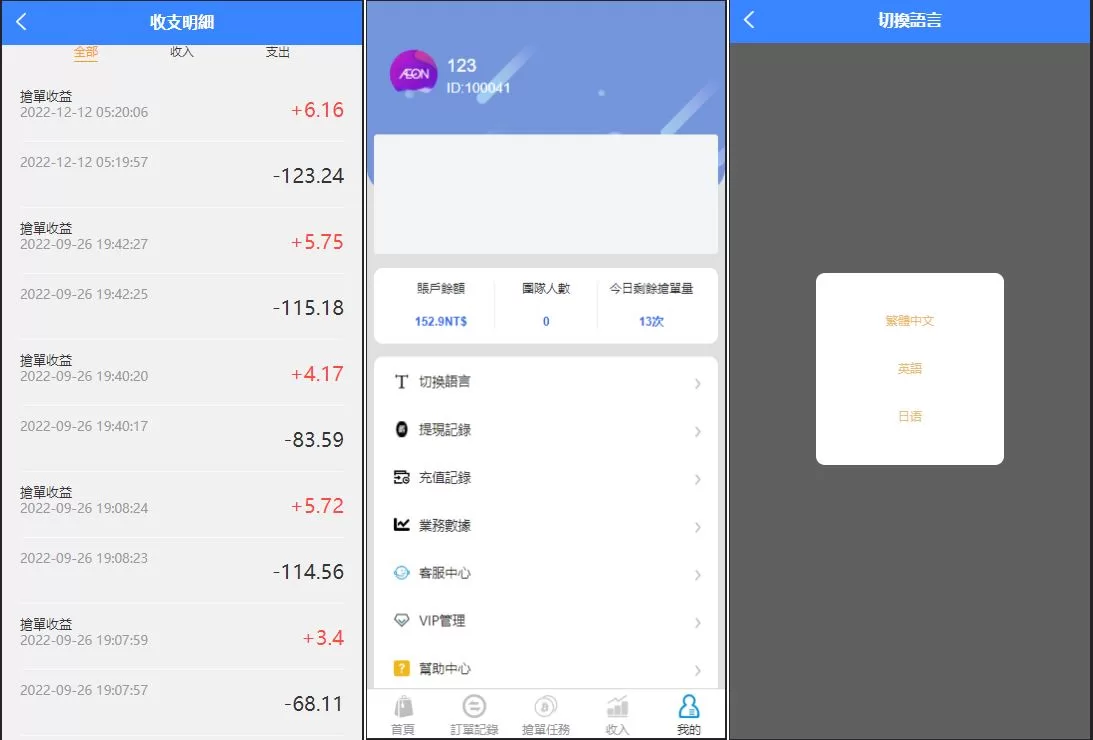Click the 收支明細 header title
The image size is (1093, 740).
(182, 22)
